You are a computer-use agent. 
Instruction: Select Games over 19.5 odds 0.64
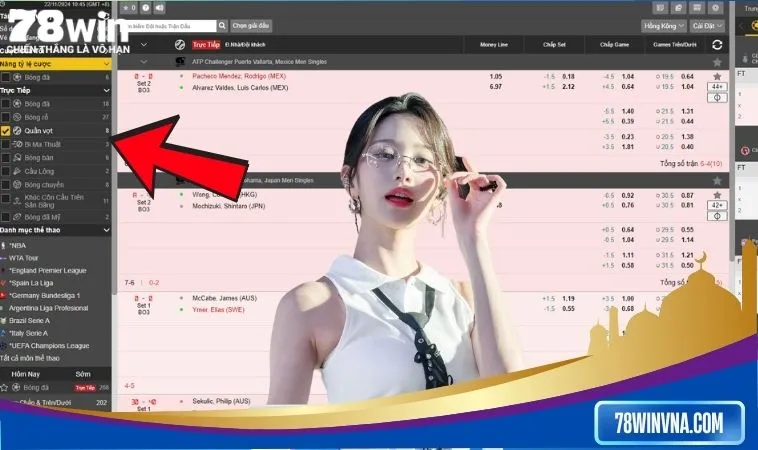point(687,76)
